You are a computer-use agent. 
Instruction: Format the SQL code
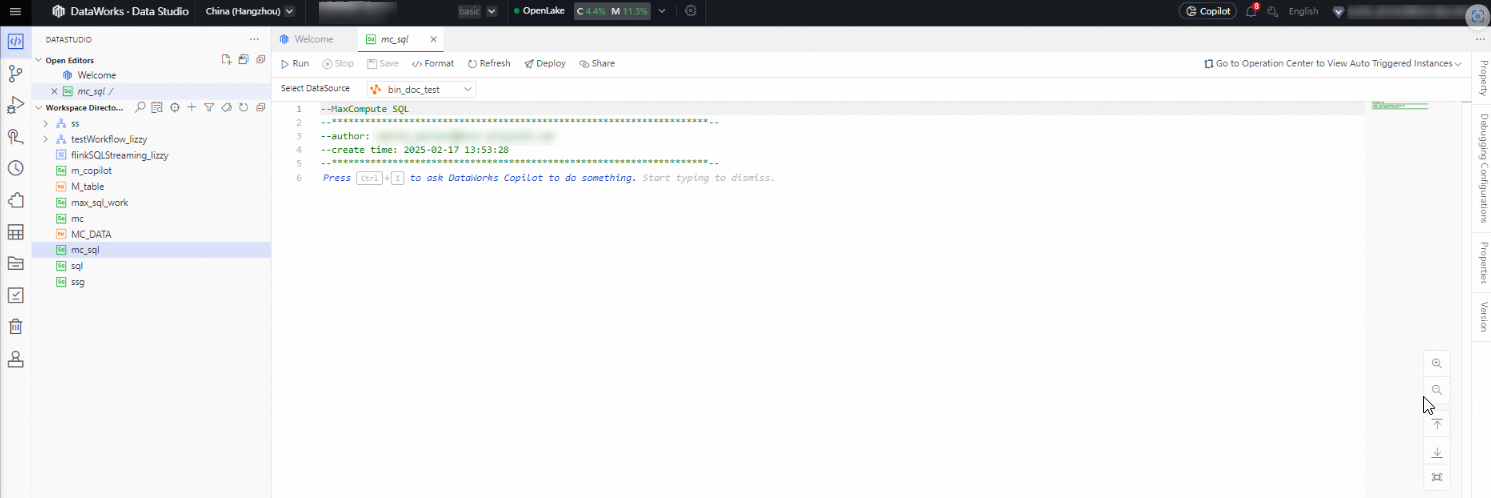click(433, 63)
